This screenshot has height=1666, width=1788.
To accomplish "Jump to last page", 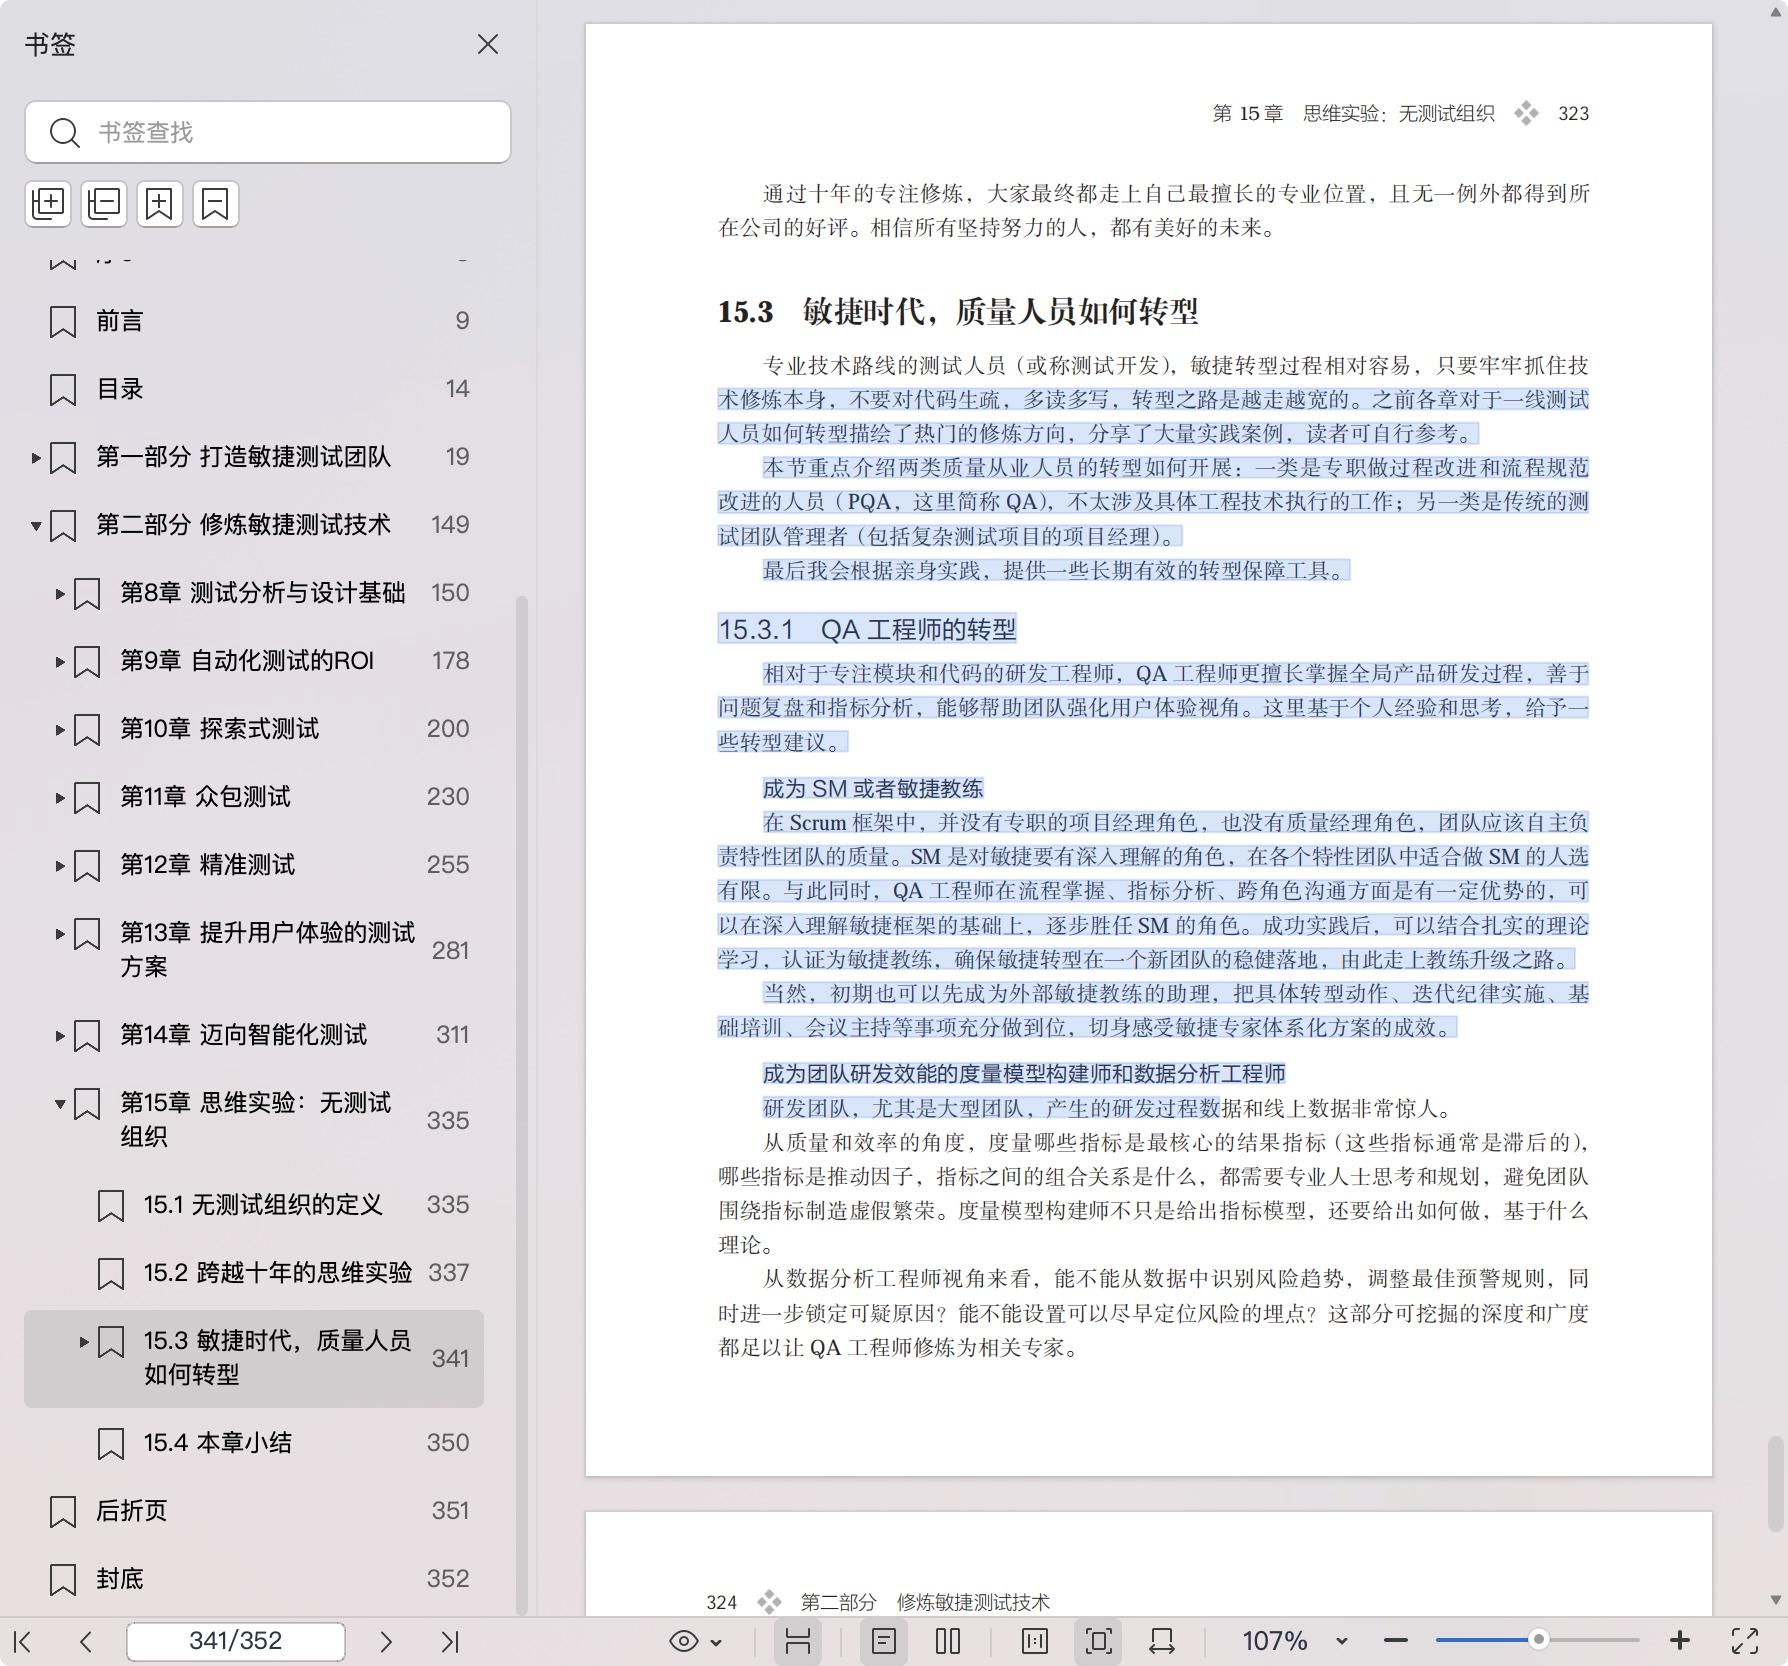I will (450, 1641).
